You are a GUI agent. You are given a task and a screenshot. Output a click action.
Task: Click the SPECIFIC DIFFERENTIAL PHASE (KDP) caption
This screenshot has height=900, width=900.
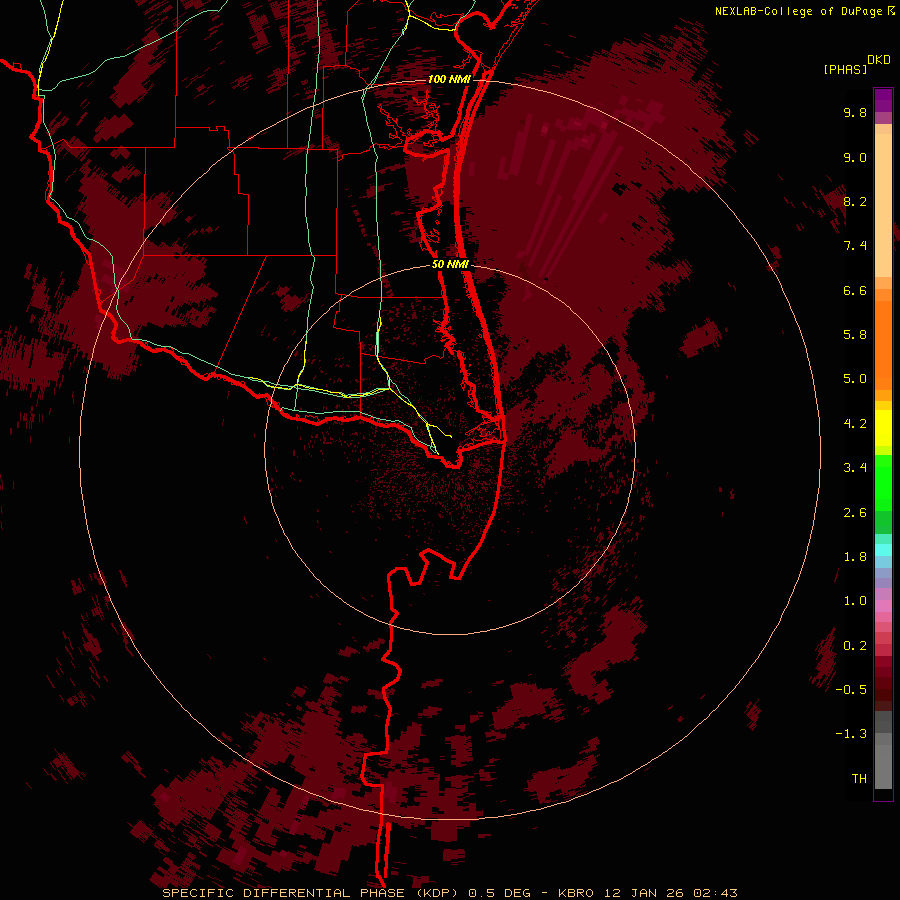tap(312, 893)
